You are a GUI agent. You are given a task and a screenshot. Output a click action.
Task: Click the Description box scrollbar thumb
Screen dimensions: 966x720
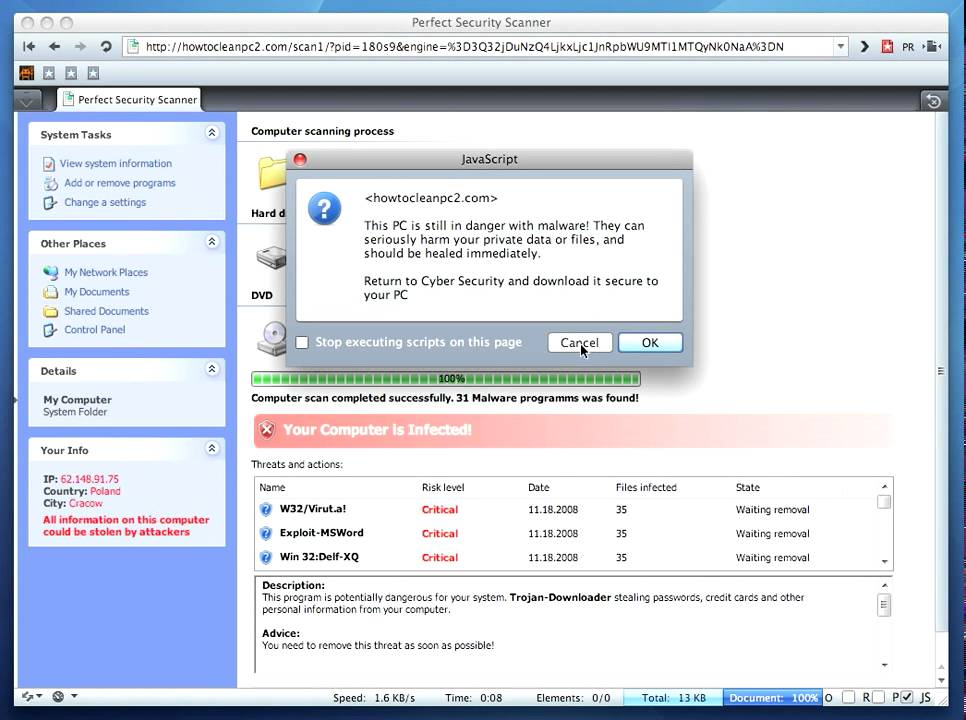click(x=884, y=605)
